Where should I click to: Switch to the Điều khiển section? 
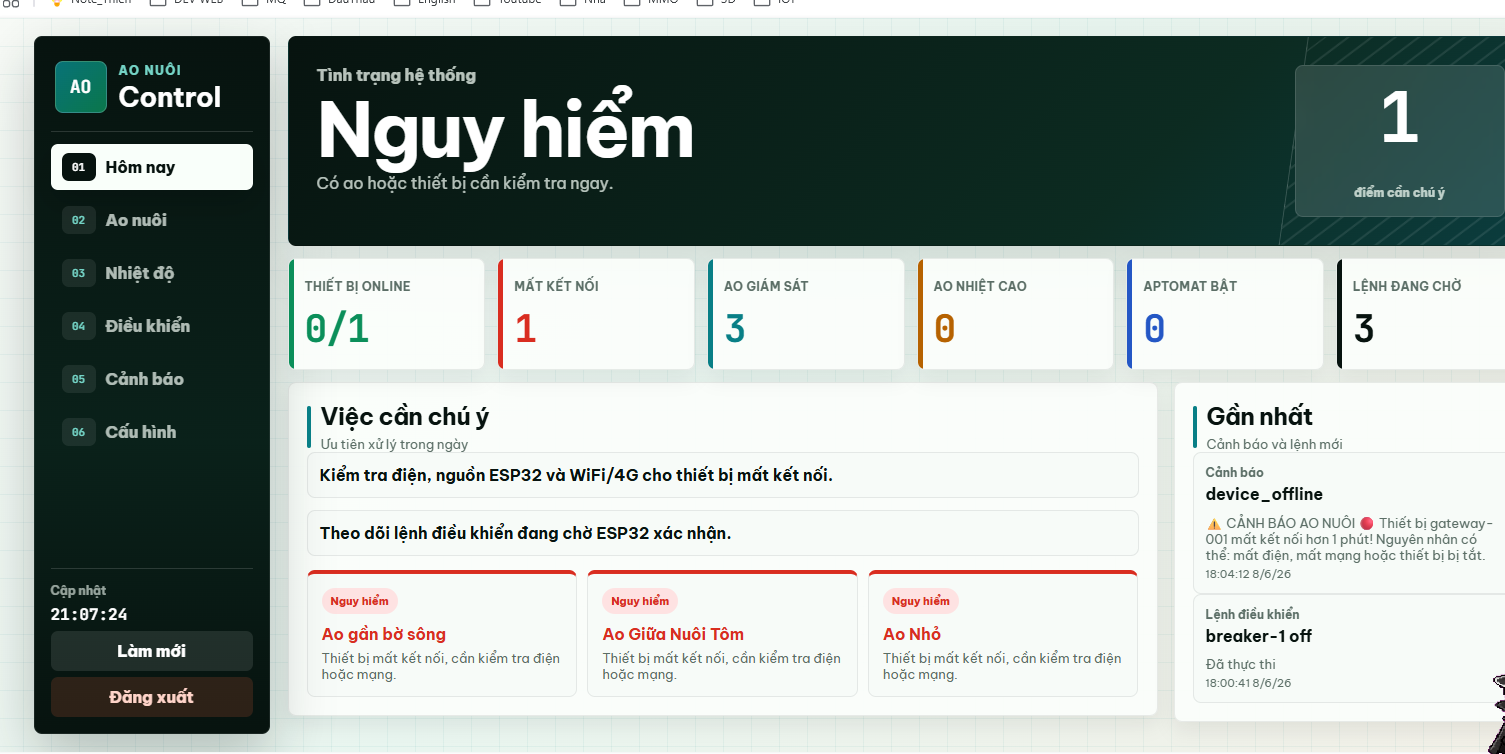[152, 326]
